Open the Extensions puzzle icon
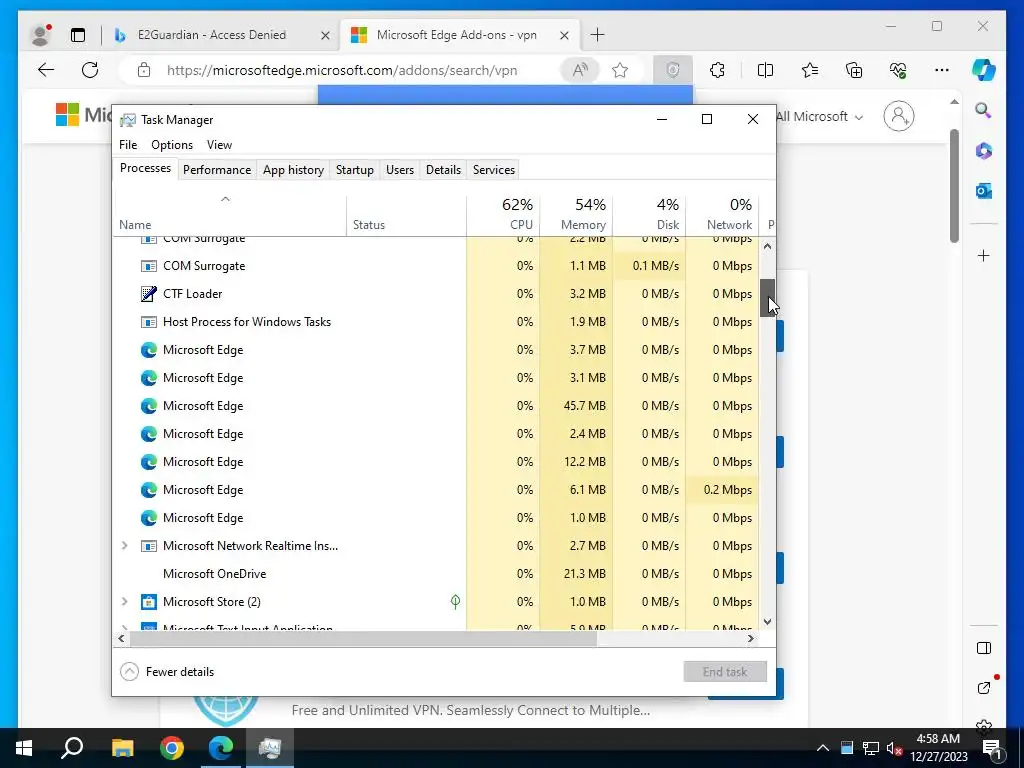 (x=717, y=70)
